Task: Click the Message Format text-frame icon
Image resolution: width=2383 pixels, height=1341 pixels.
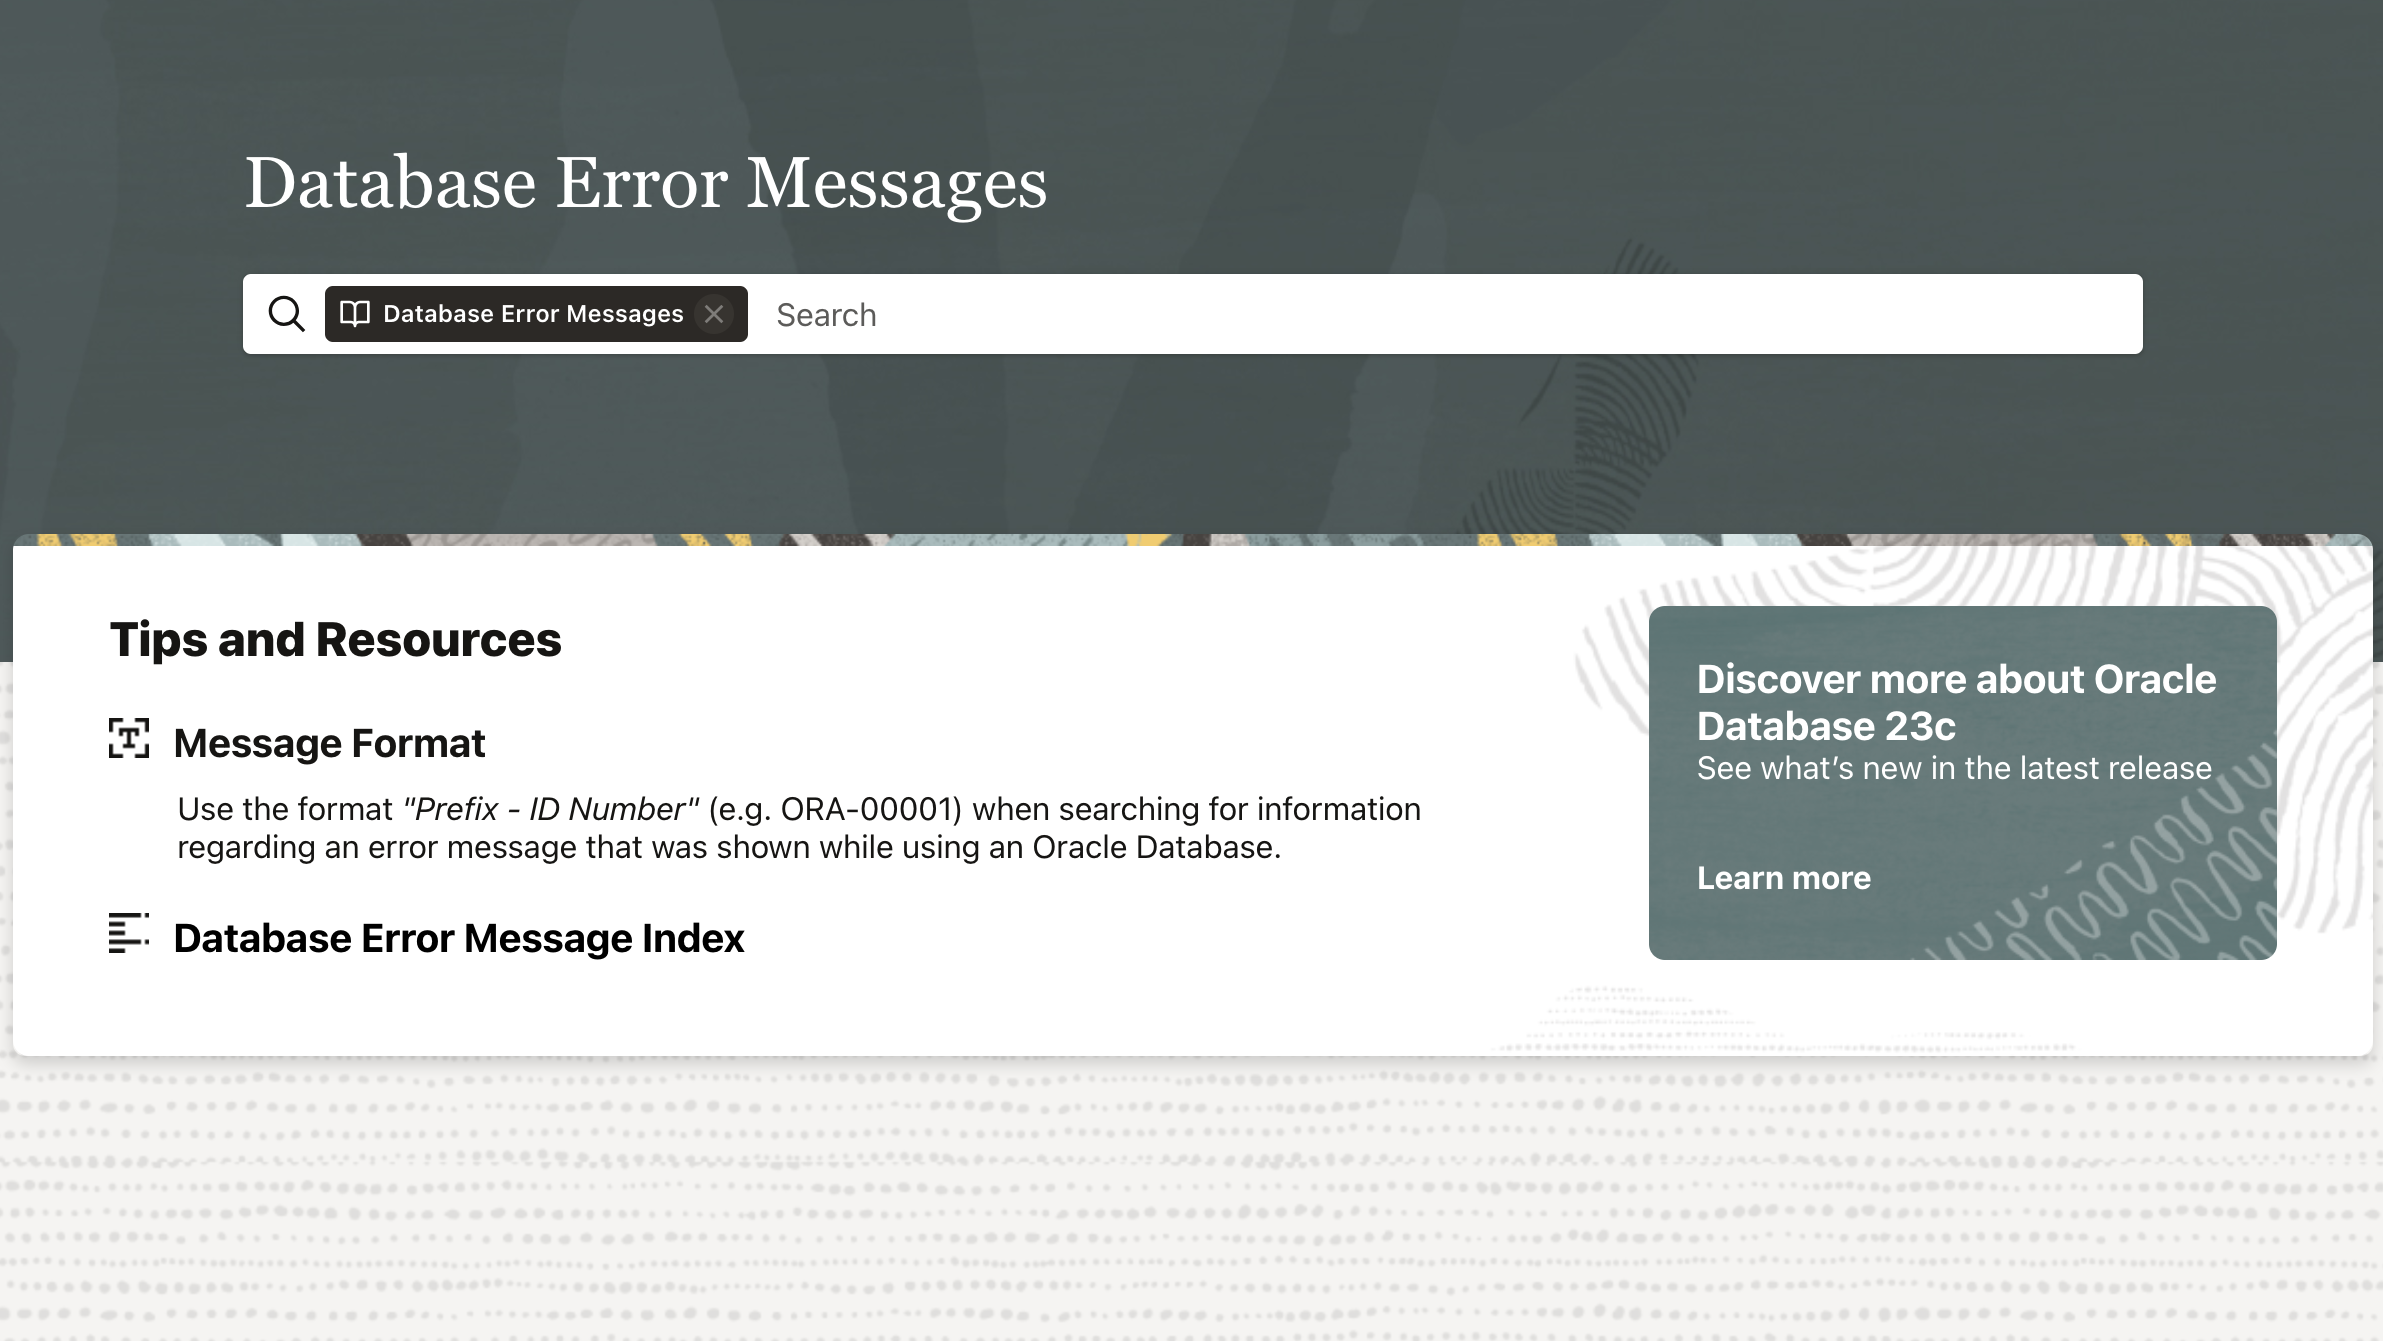Action: click(129, 739)
